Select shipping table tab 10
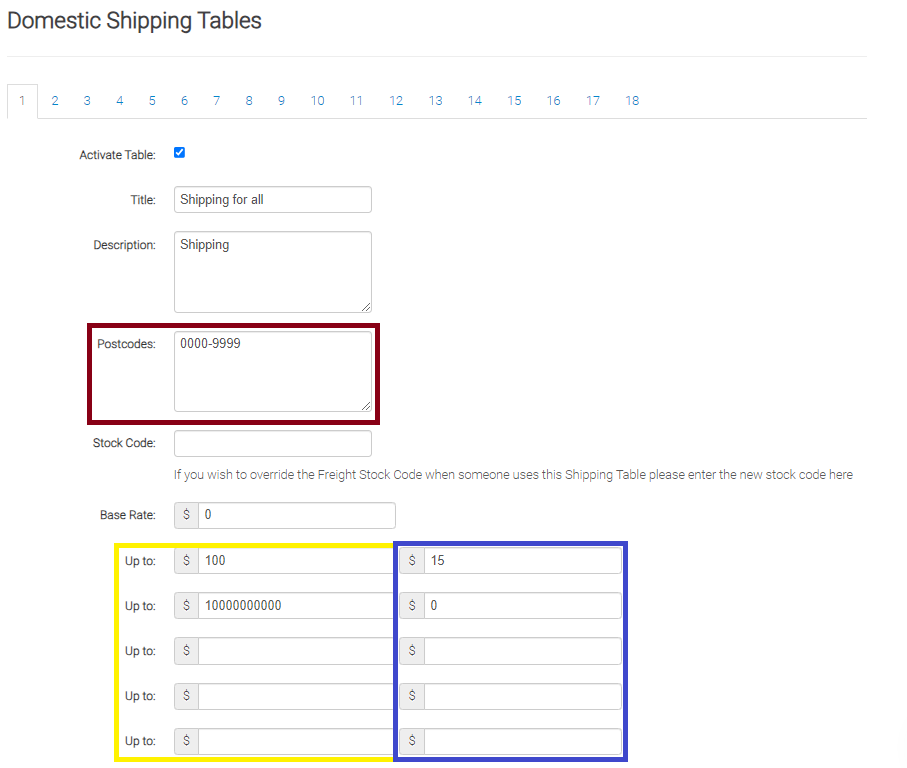 click(317, 101)
